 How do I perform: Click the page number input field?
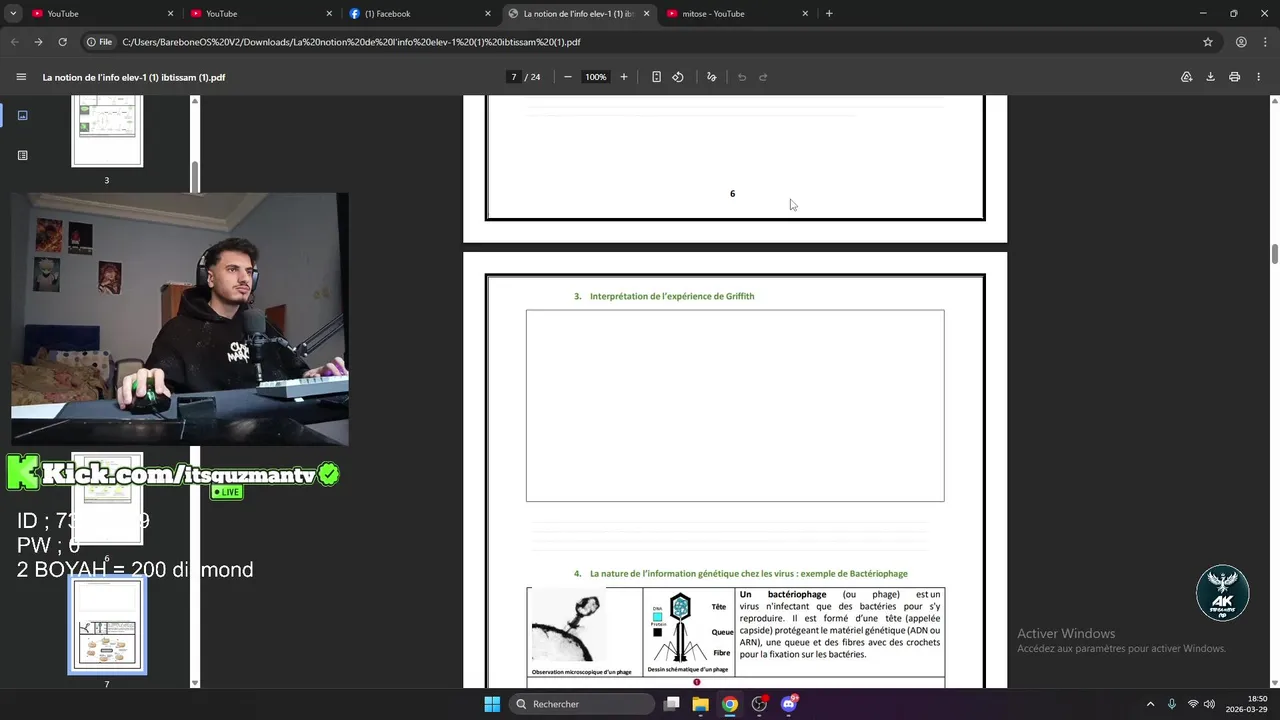514,77
